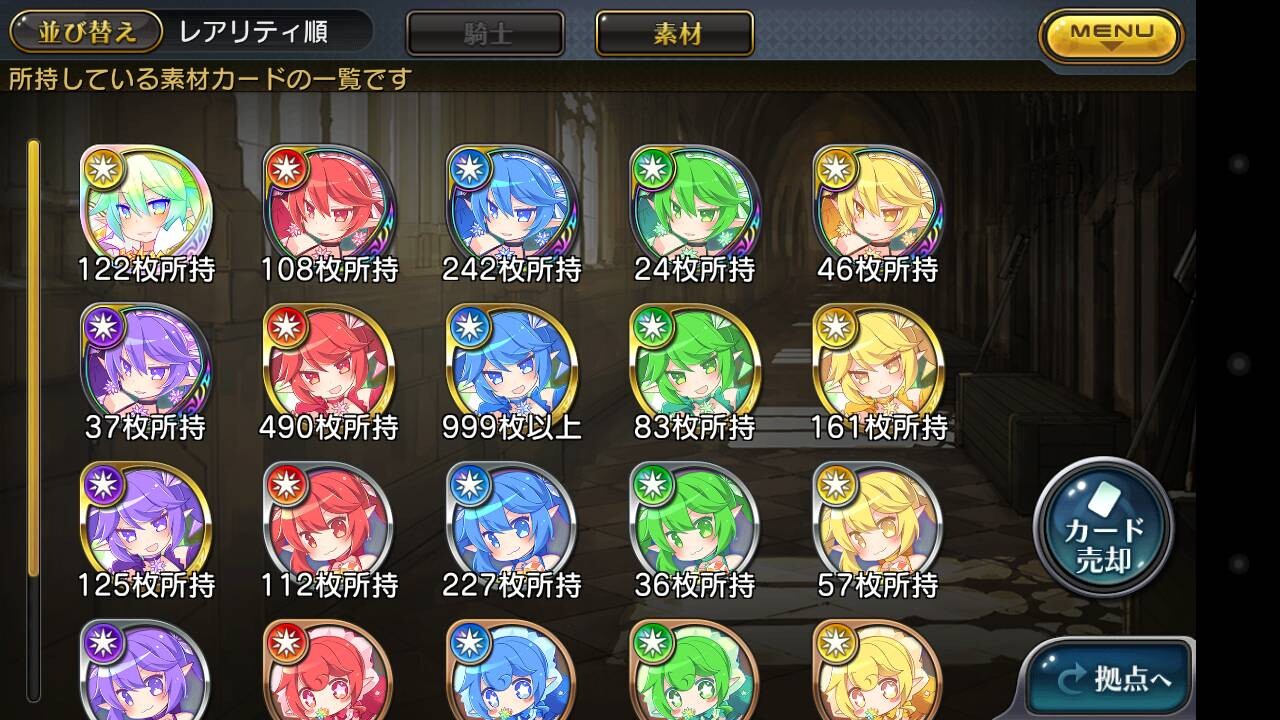
Task: Pick the yellow fairy card with 46枚所持
Action: 878,211
